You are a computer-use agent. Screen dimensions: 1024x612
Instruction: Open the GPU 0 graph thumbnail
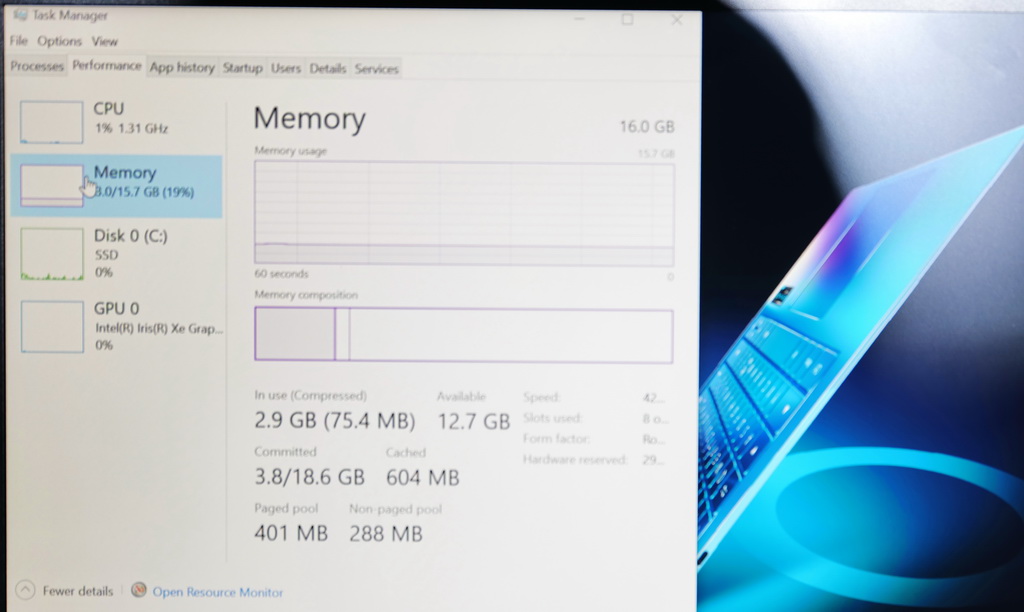point(52,327)
